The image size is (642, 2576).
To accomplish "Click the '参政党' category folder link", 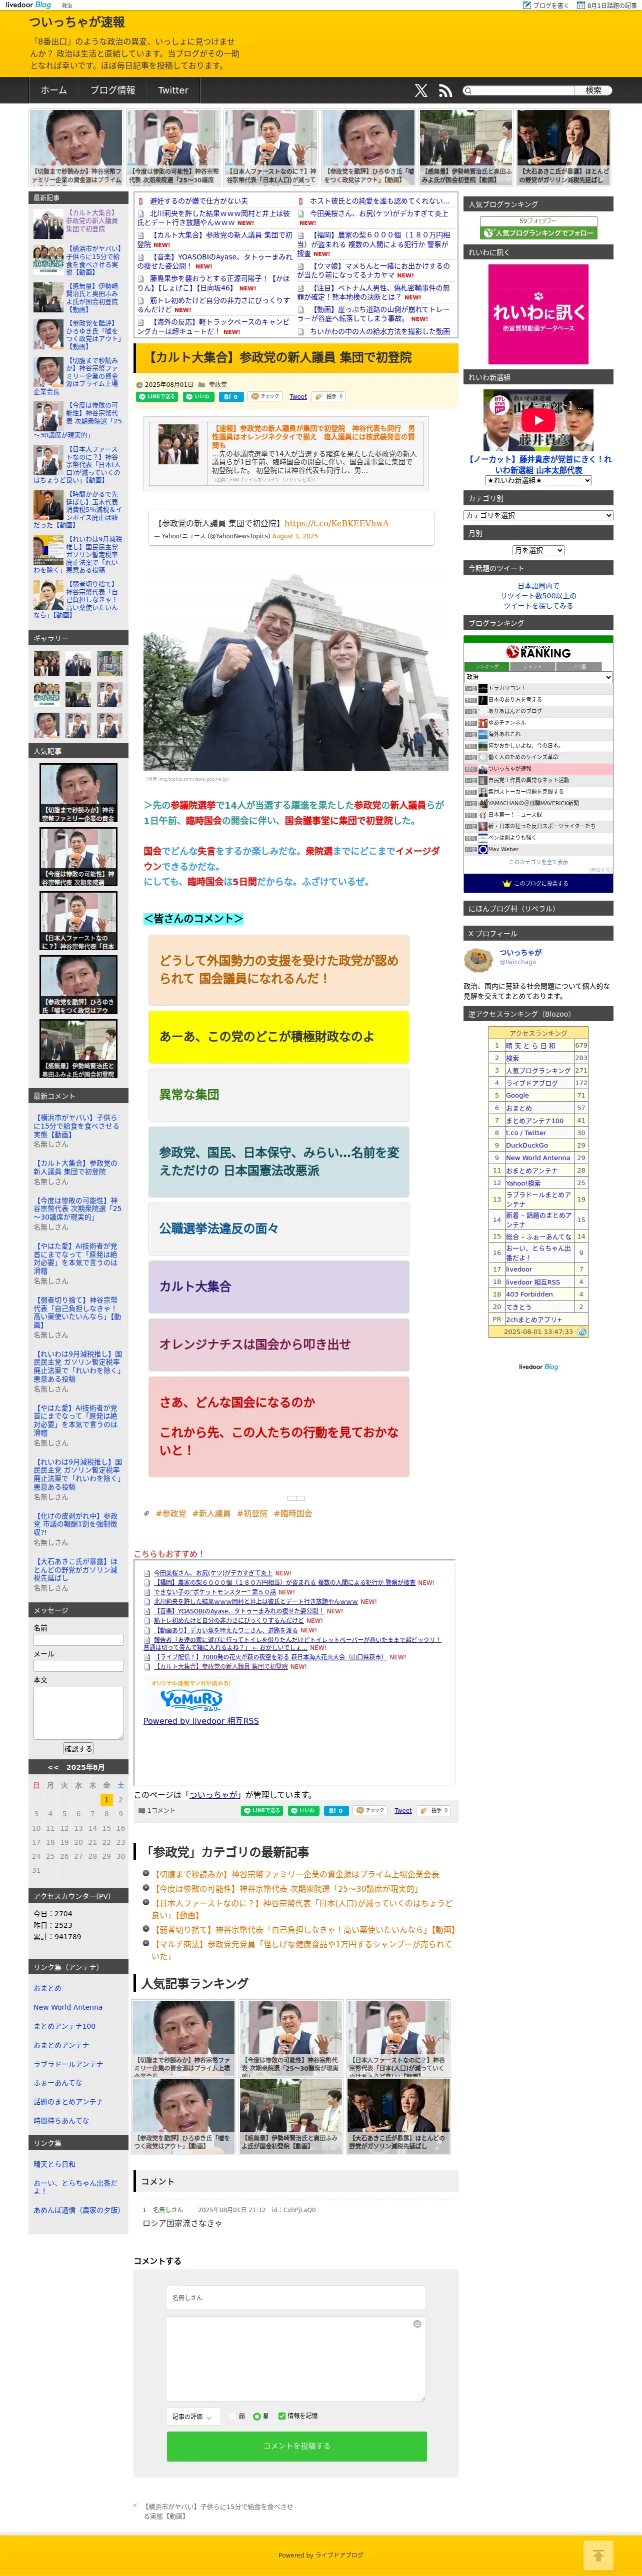I will 217,385.
